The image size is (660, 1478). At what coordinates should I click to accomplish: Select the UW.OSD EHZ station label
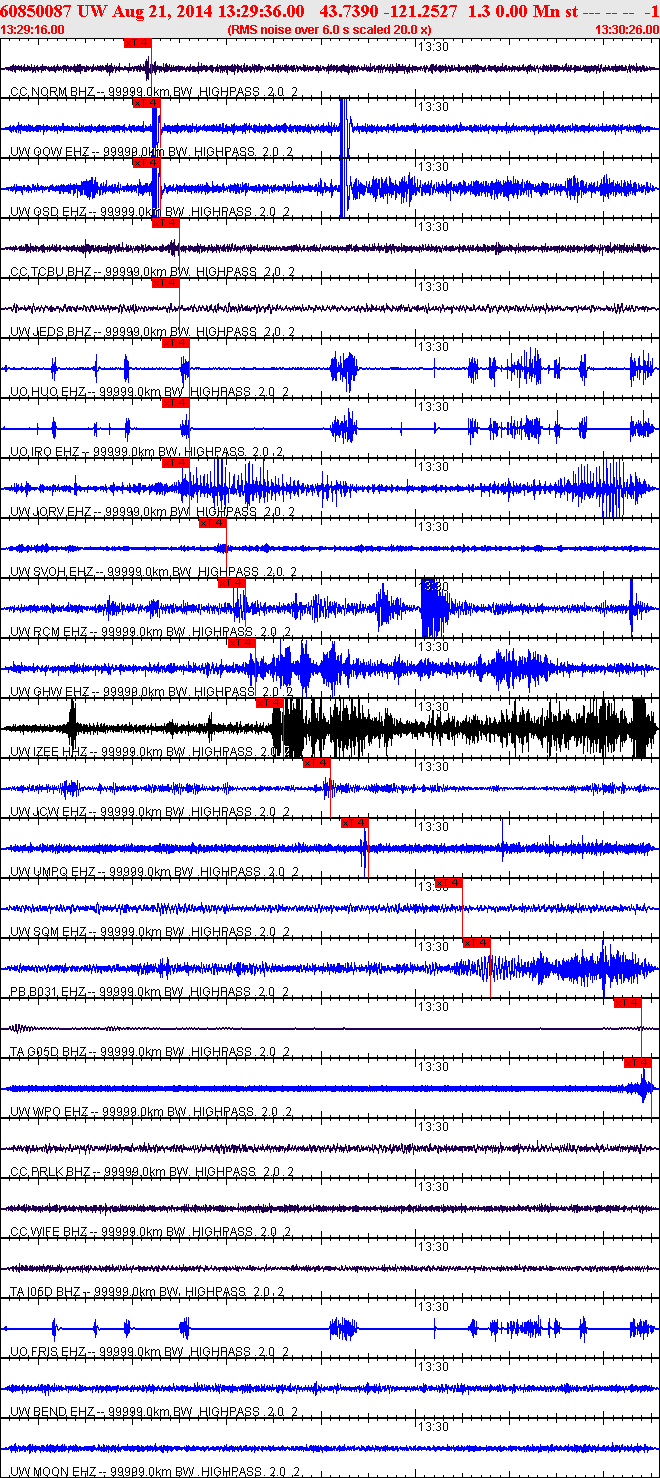click(x=49, y=212)
